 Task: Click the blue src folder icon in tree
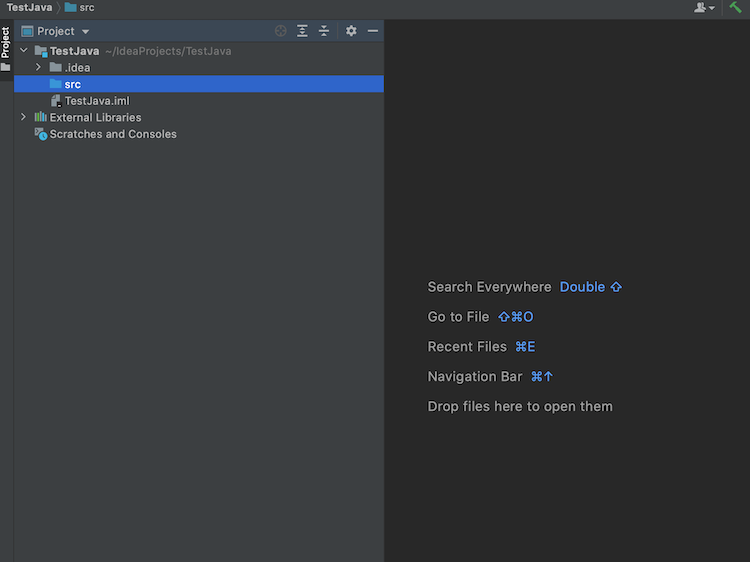(x=55, y=84)
